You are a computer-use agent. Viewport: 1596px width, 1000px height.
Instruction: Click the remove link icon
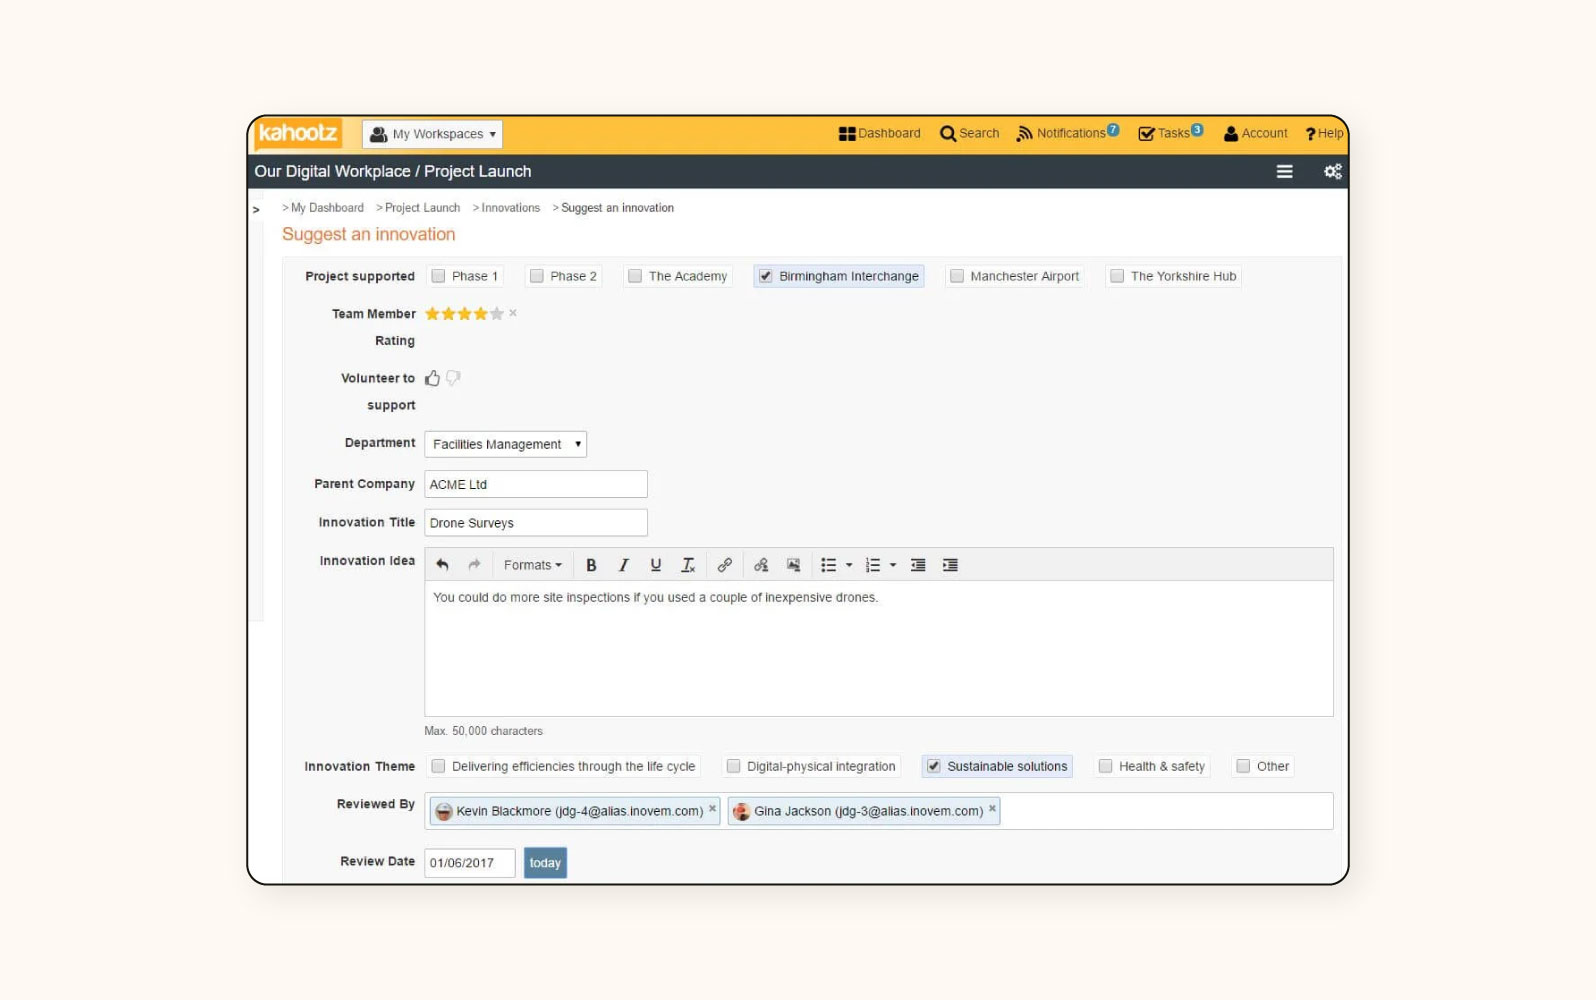tap(761, 565)
